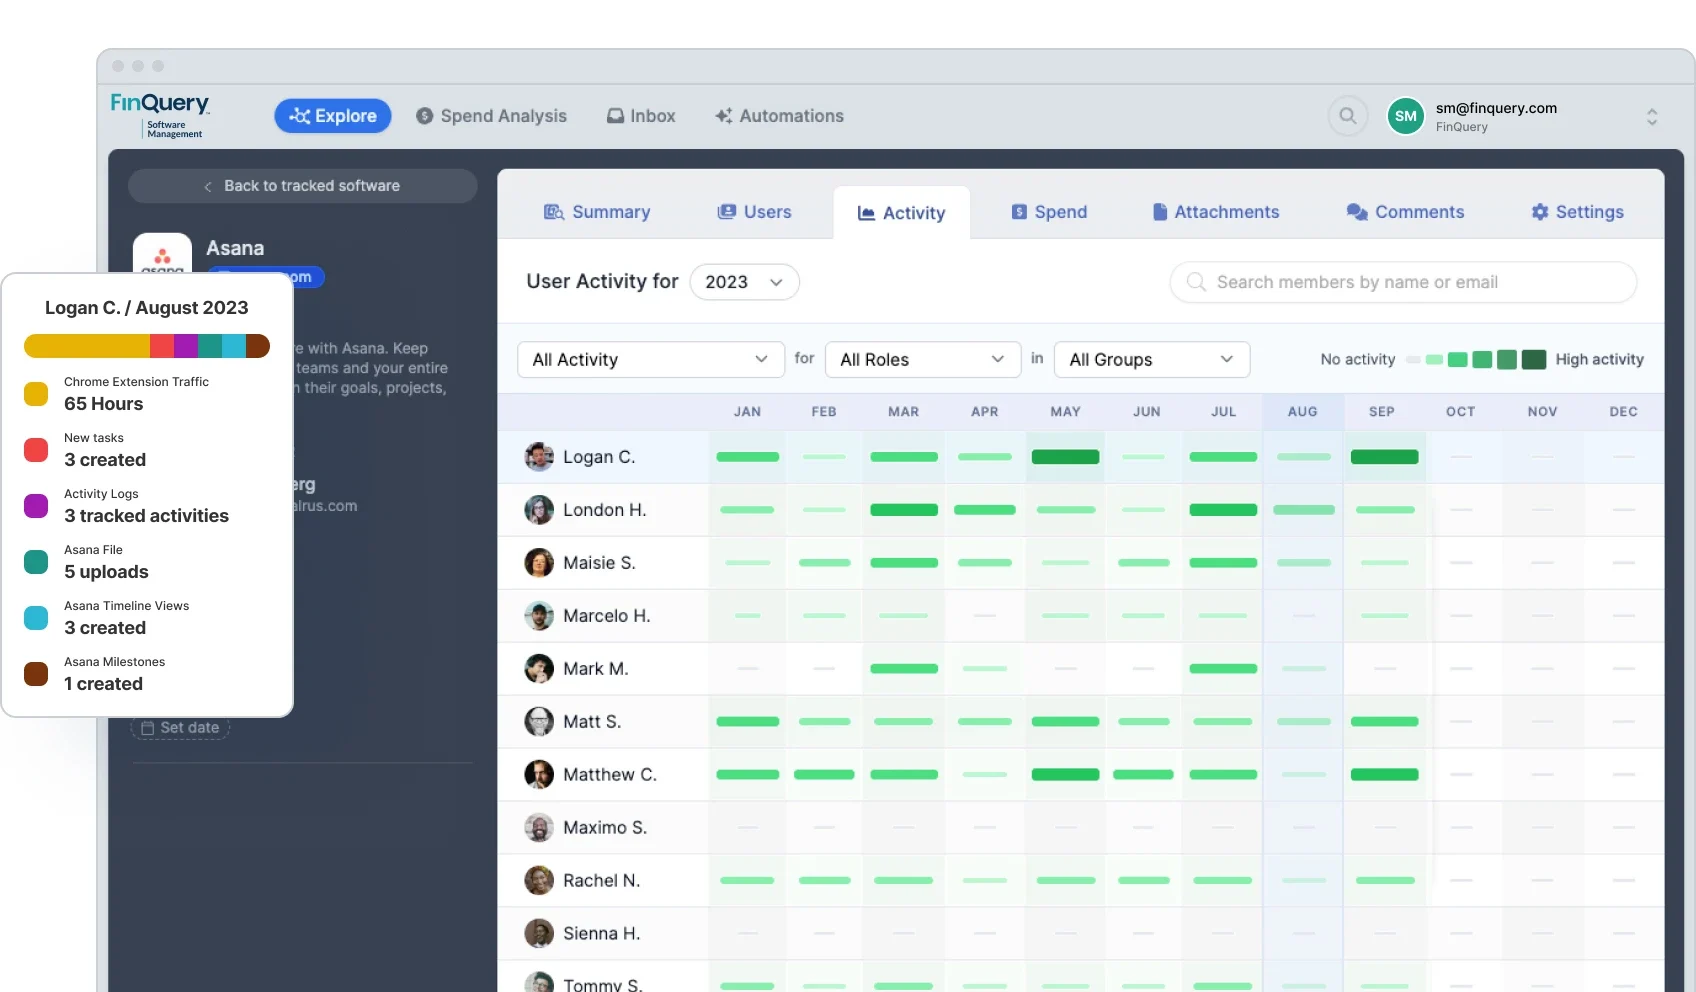Click the darkest High activity legend swatch
The height and width of the screenshot is (992, 1696).
(1534, 360)
